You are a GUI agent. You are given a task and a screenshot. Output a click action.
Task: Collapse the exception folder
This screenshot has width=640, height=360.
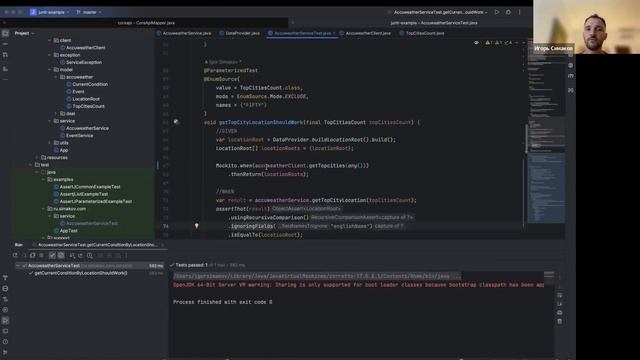pos(49,55)
